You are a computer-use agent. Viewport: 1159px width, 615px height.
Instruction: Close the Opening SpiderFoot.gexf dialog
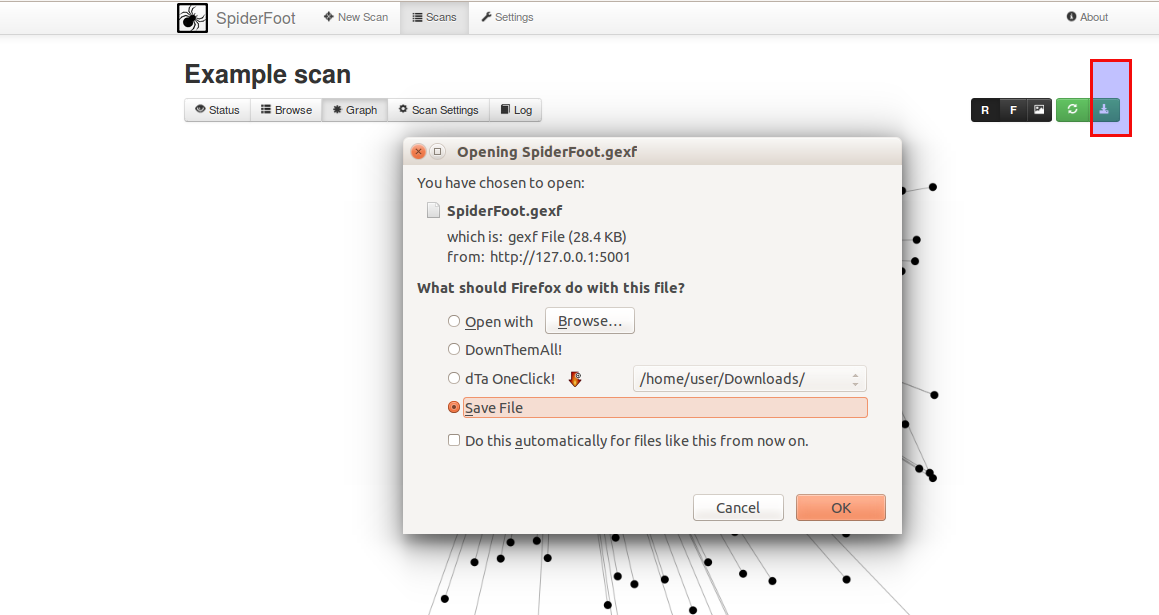point(418,152)
